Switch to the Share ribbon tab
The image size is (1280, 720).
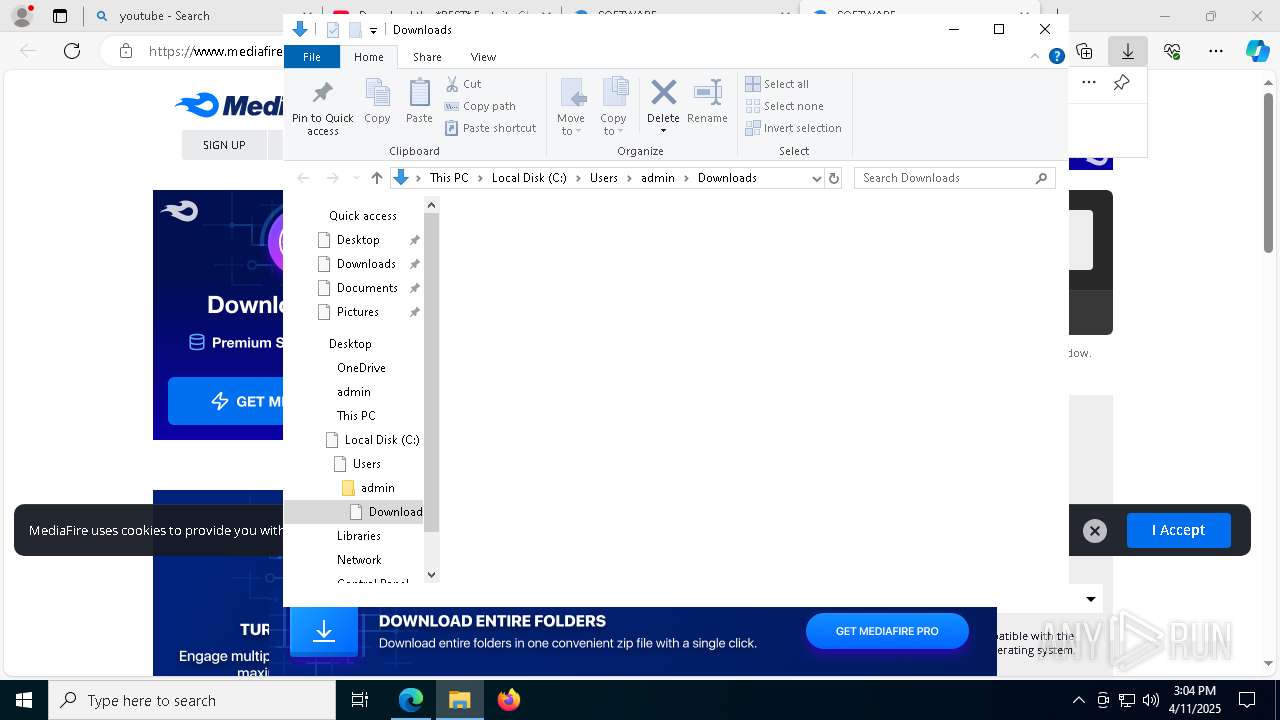(x=427, y=57)
